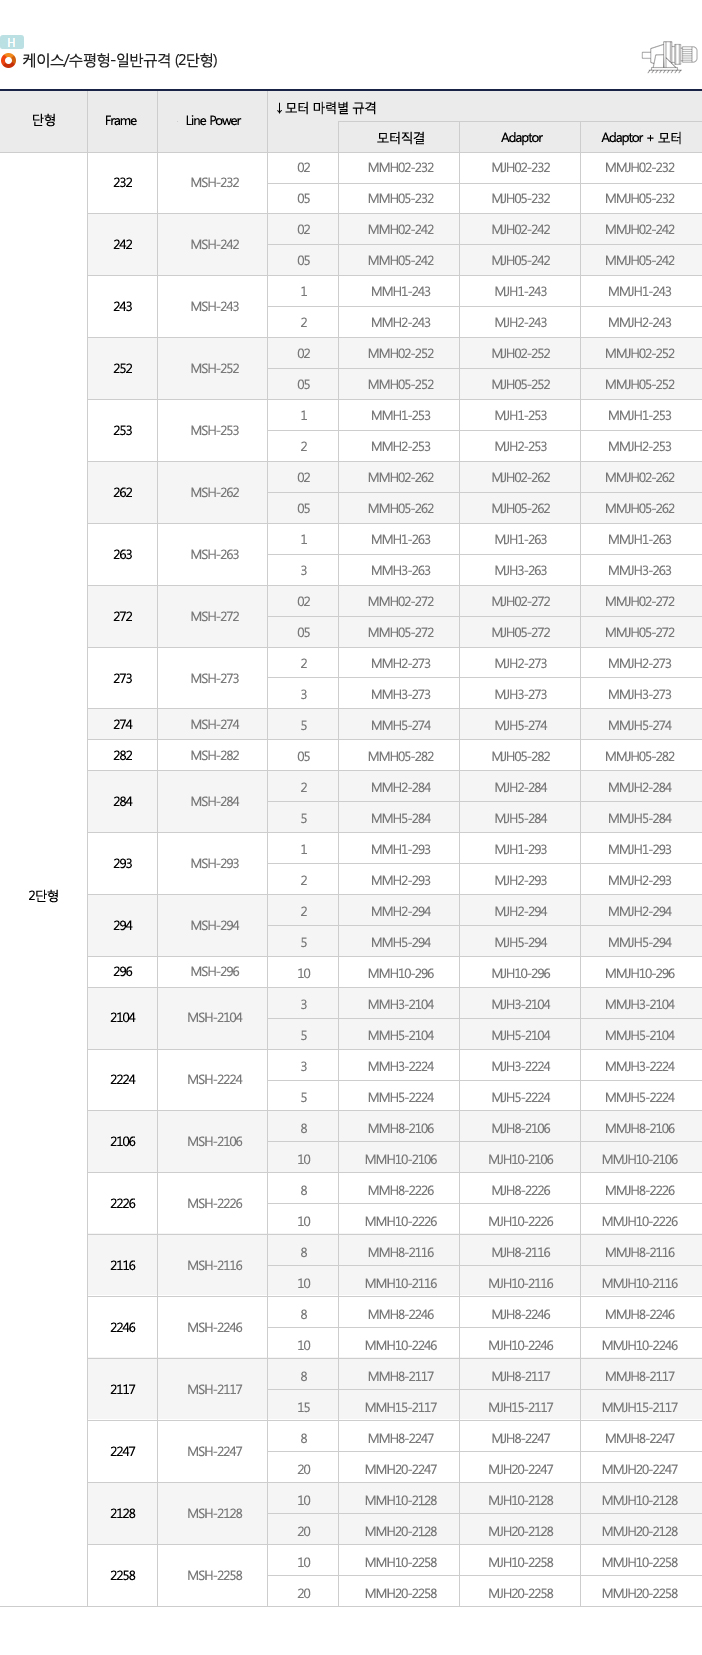Select the Line Power column header

pyautogui.click(x=213, y=121)
